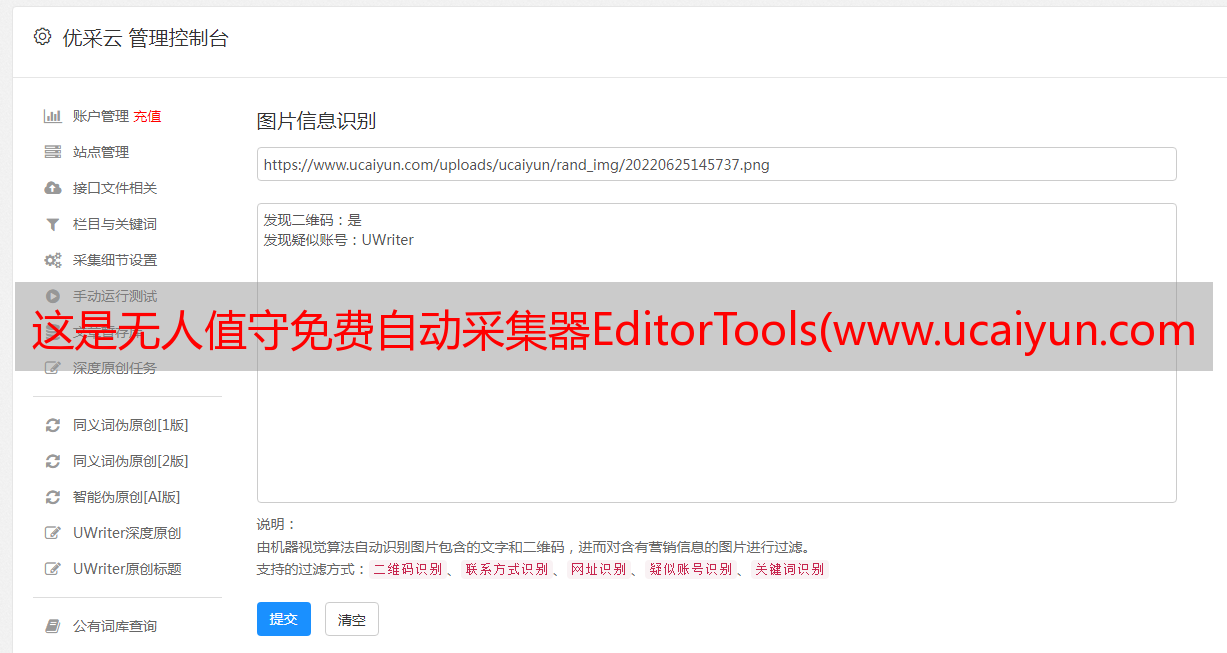Click the book icon for 公有词库查询
The width and height of the screenshot is (1227, 653).
pyautogui.click(x=53, y=626)
